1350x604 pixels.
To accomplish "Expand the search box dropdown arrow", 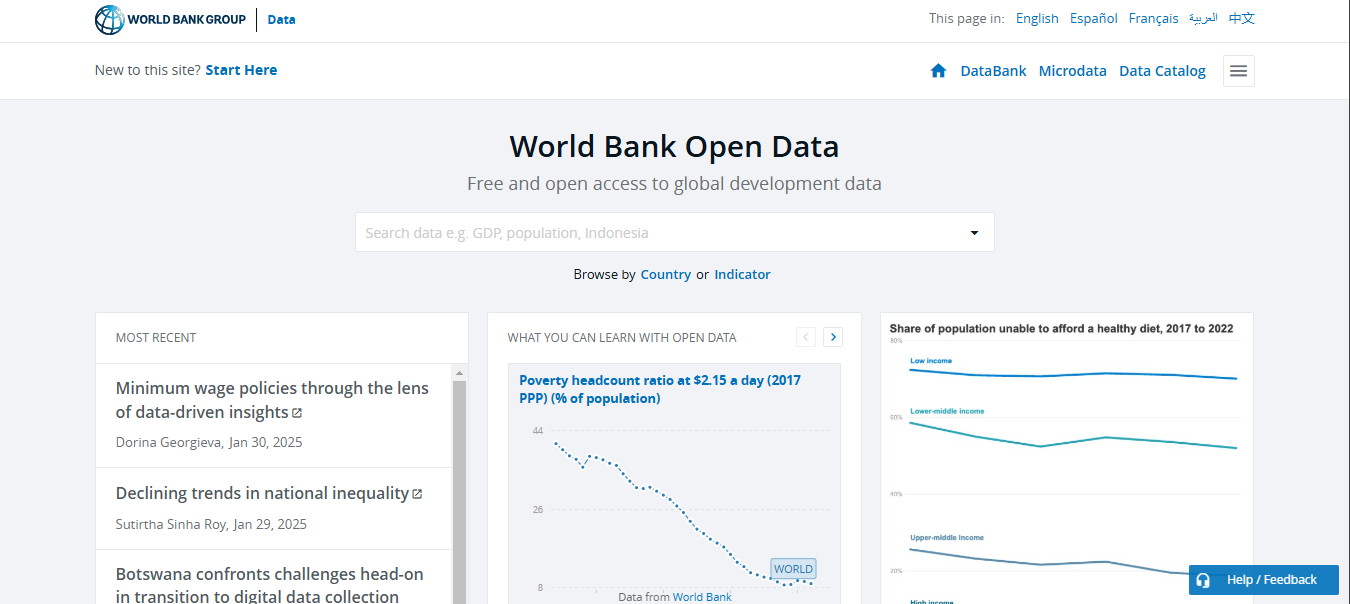I will tap(974, 233).
